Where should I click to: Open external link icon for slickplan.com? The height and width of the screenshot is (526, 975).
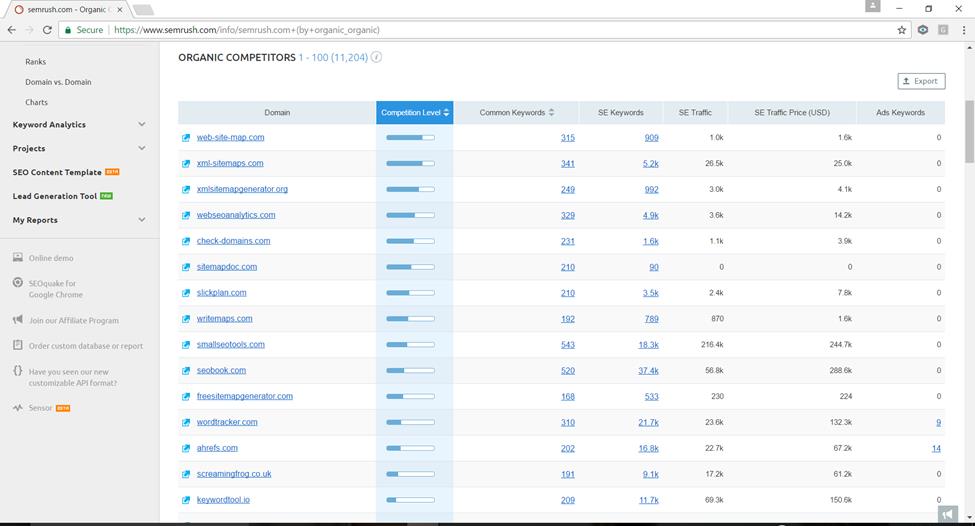point(186,293)
